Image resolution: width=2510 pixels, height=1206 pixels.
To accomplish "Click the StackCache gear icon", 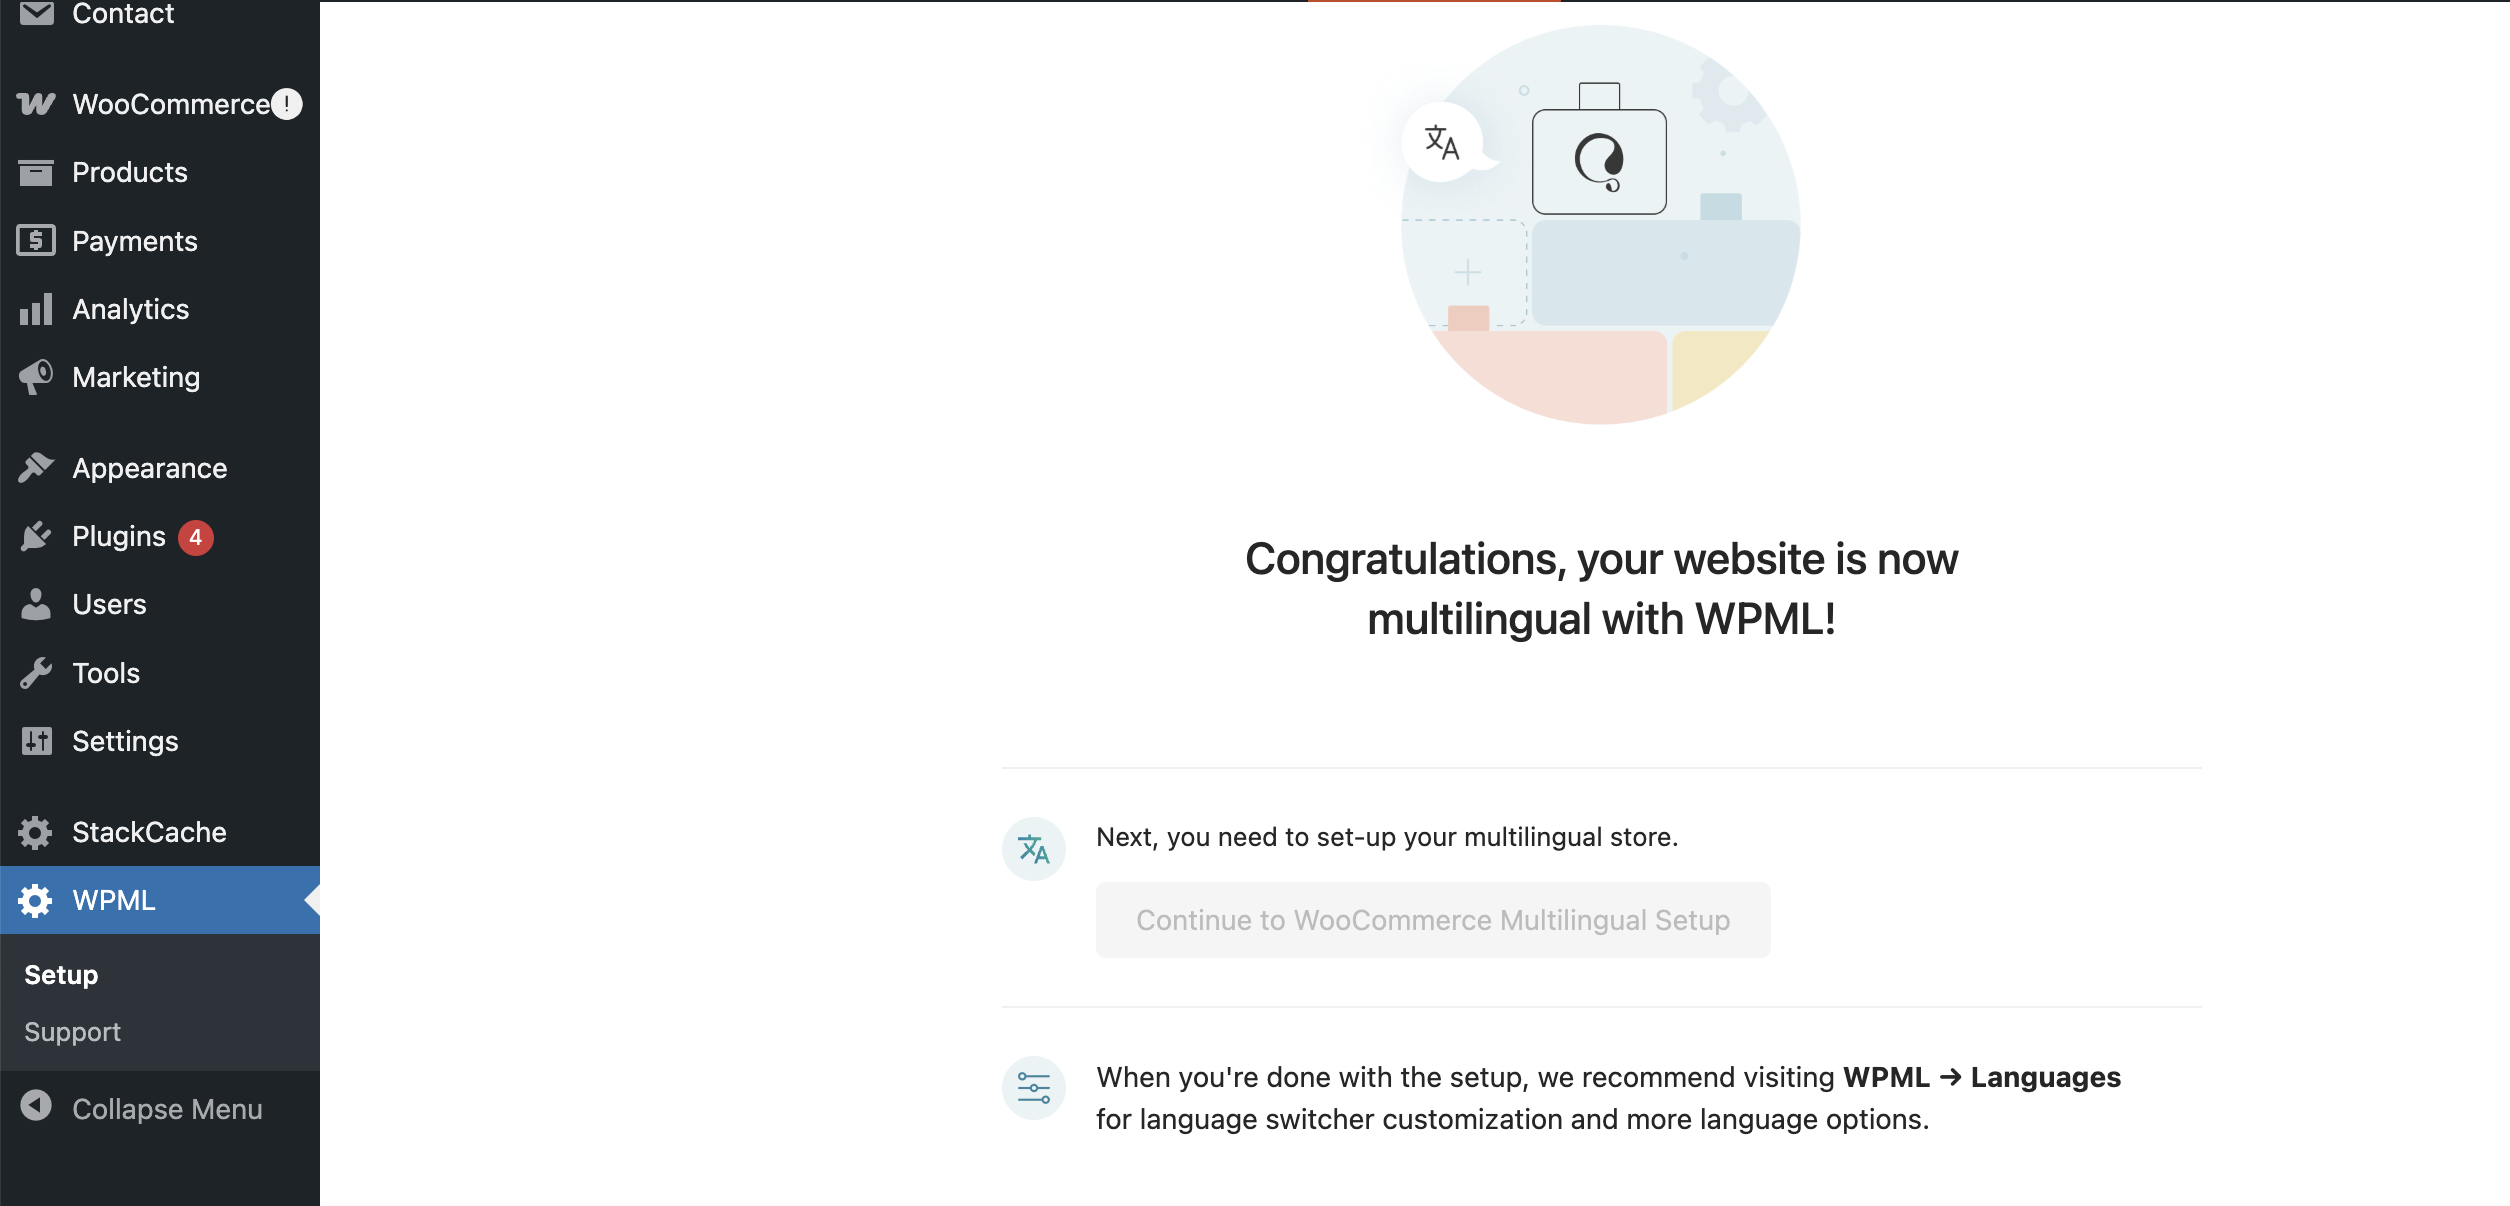I will 36,832.
